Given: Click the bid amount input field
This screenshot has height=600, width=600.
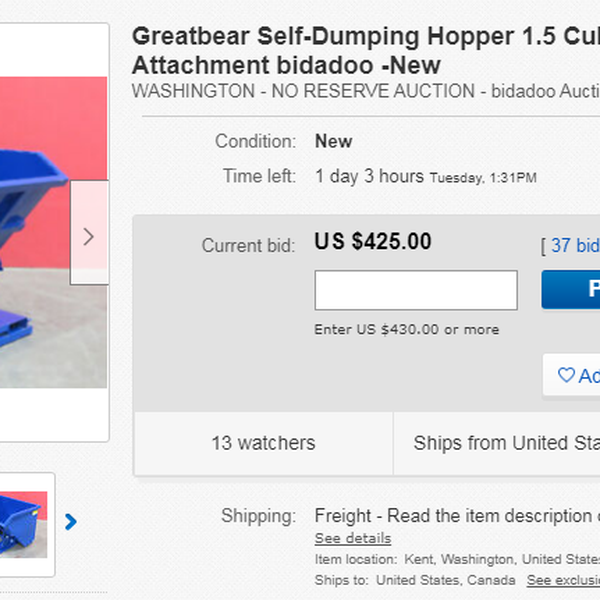Looking at the screenshot, I should coord(416,290).
